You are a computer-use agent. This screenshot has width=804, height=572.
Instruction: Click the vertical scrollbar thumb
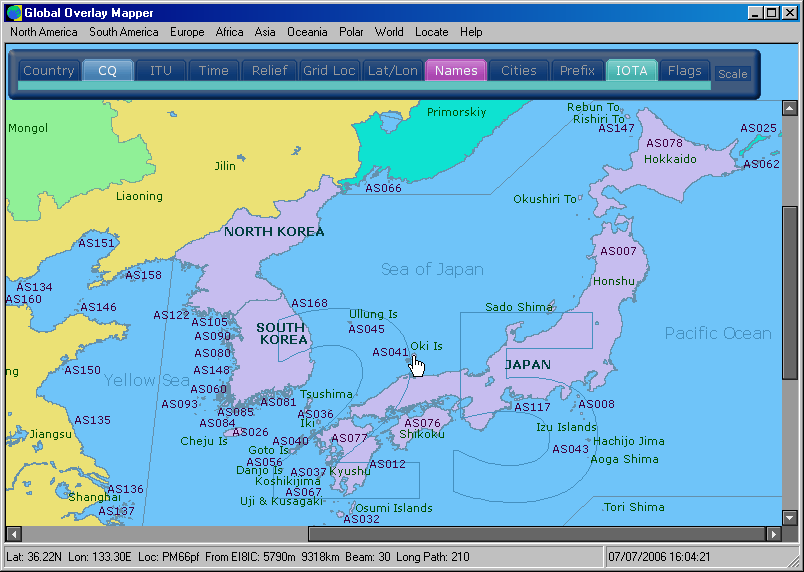(789, 293)
